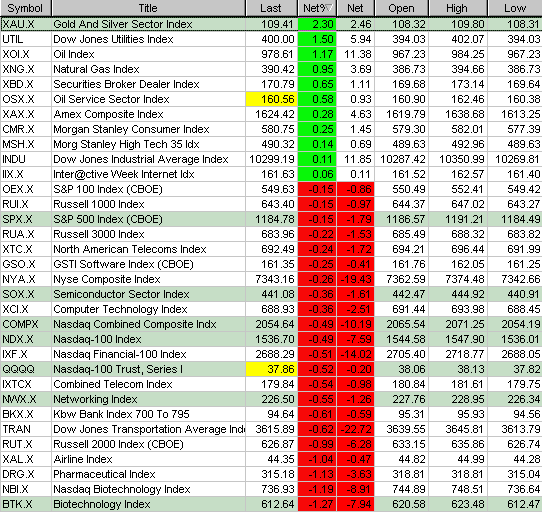Select the INDU symbol cell

[26, 159]
